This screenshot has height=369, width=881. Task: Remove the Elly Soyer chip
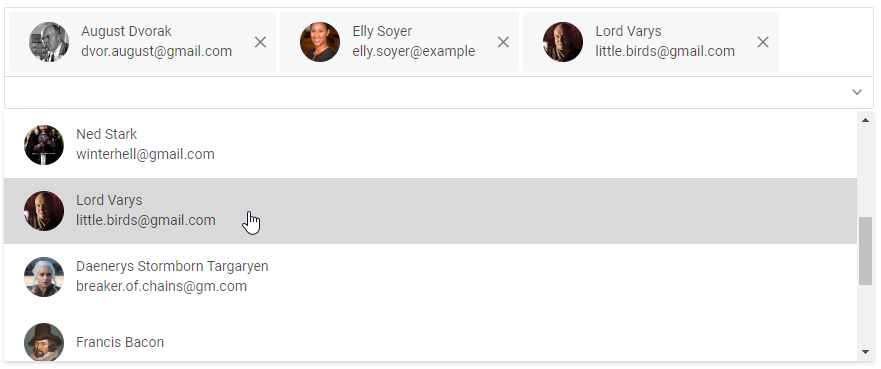tap(503, 42)
